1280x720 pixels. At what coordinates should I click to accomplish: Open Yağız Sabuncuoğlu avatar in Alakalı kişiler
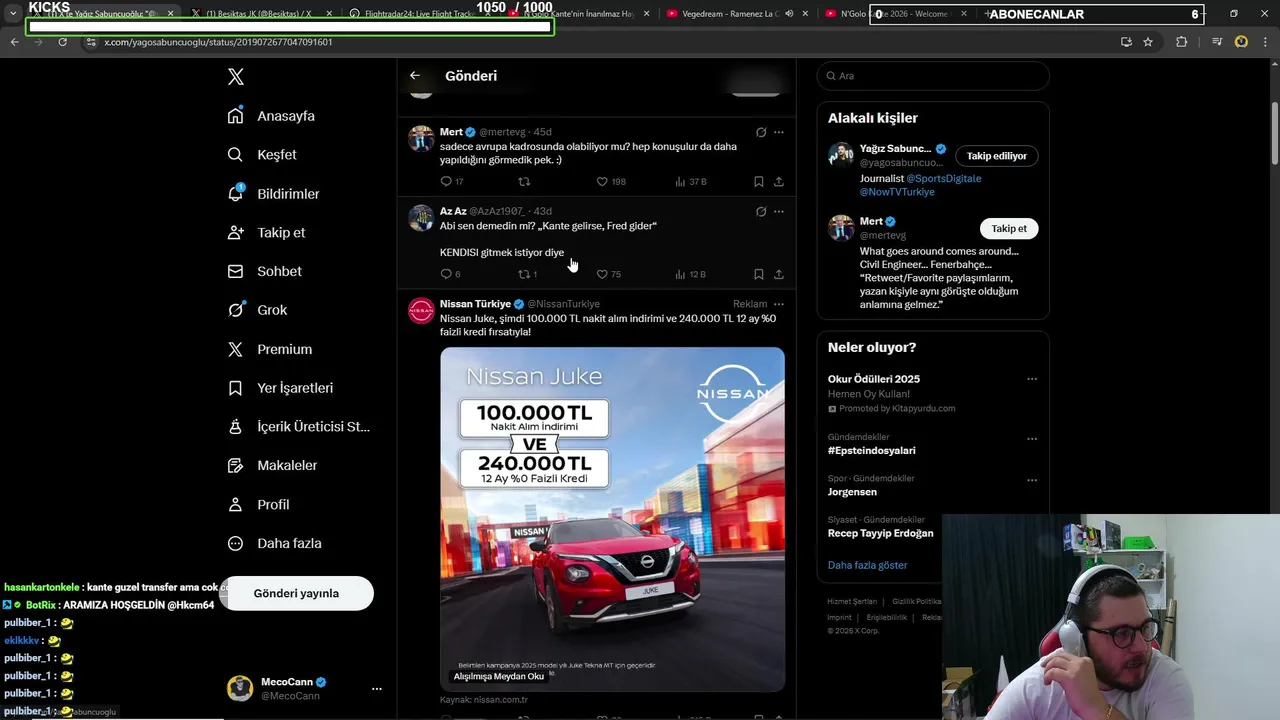click(x=841, y=155)
